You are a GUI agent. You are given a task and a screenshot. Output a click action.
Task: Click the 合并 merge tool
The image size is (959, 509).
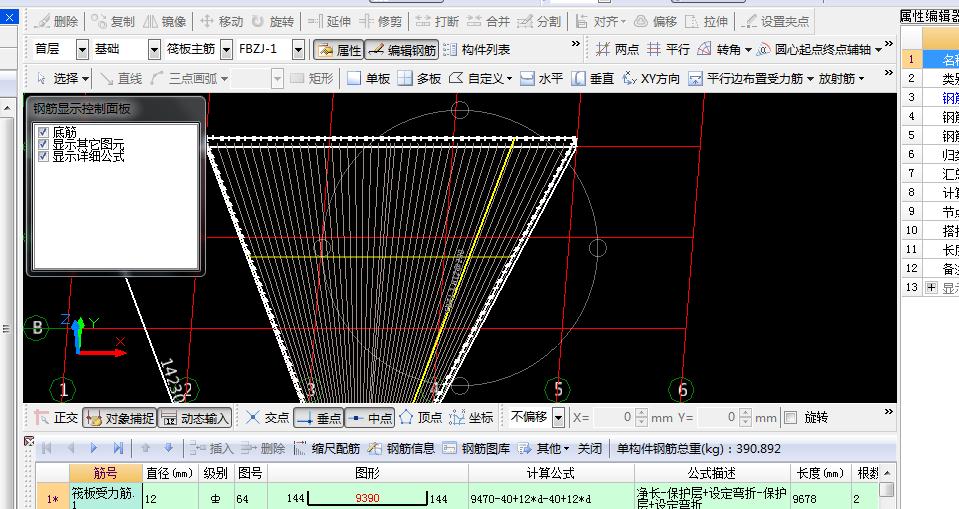(x=488, y=21)
